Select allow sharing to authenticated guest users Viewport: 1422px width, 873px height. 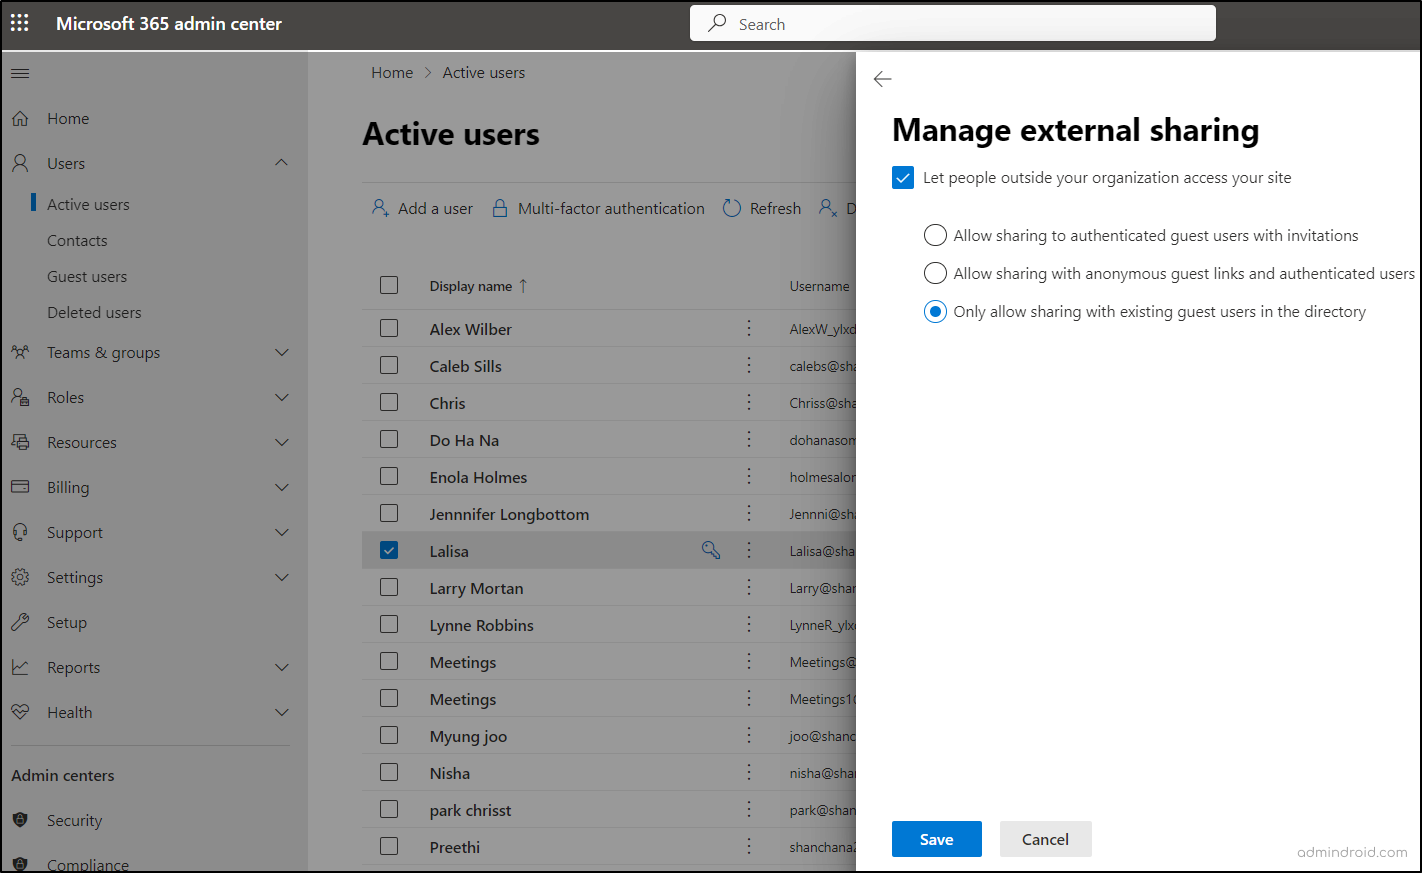(x=935, y=235)
